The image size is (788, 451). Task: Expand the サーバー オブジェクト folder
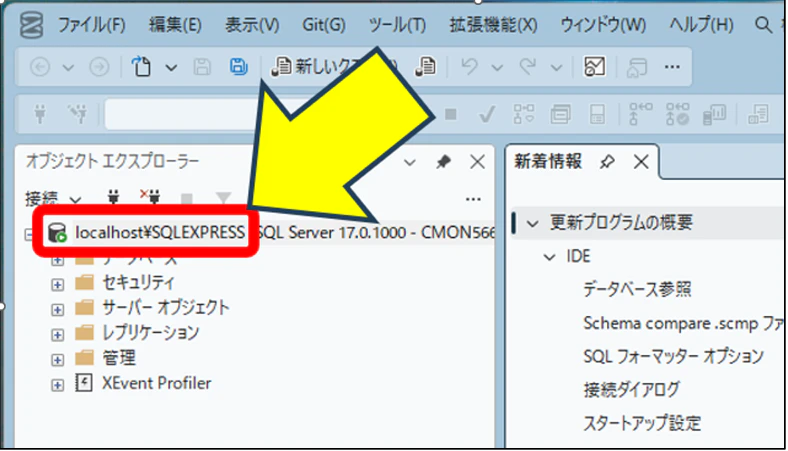(57, 309)
